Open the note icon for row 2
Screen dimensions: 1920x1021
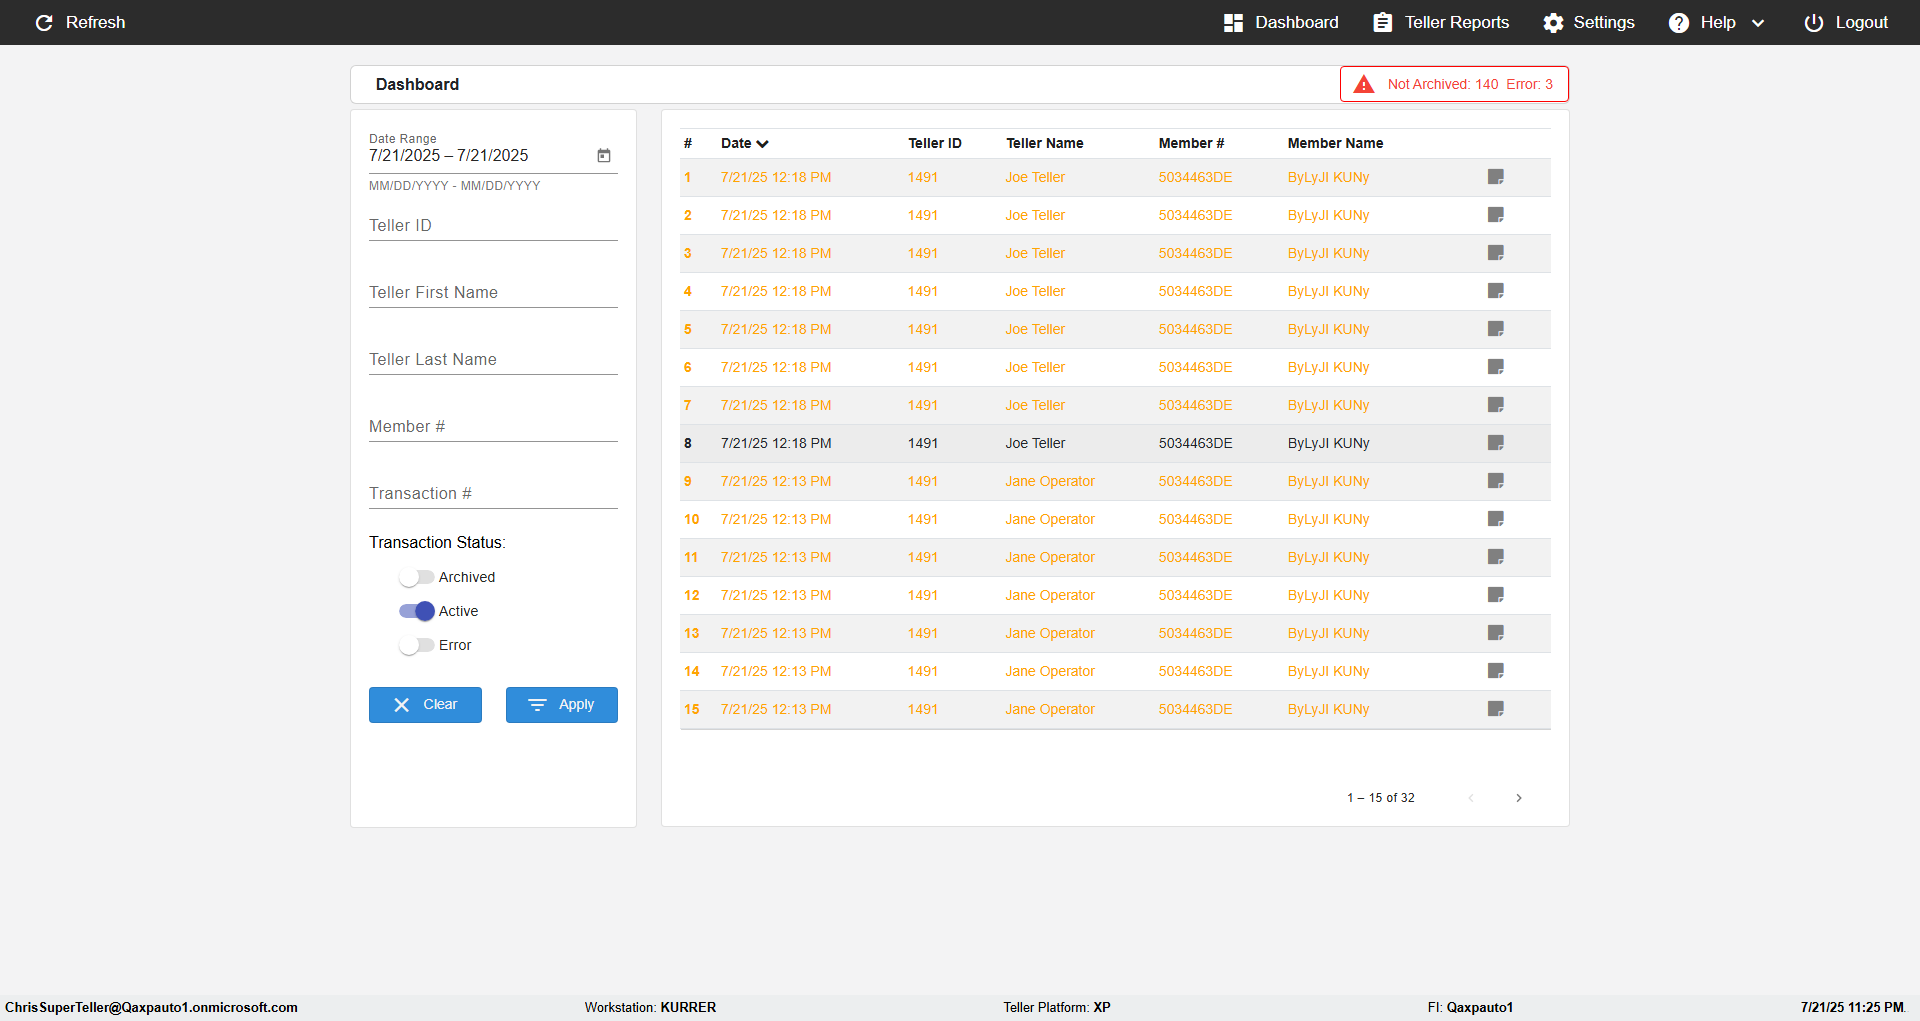(x=1496, y=215)
